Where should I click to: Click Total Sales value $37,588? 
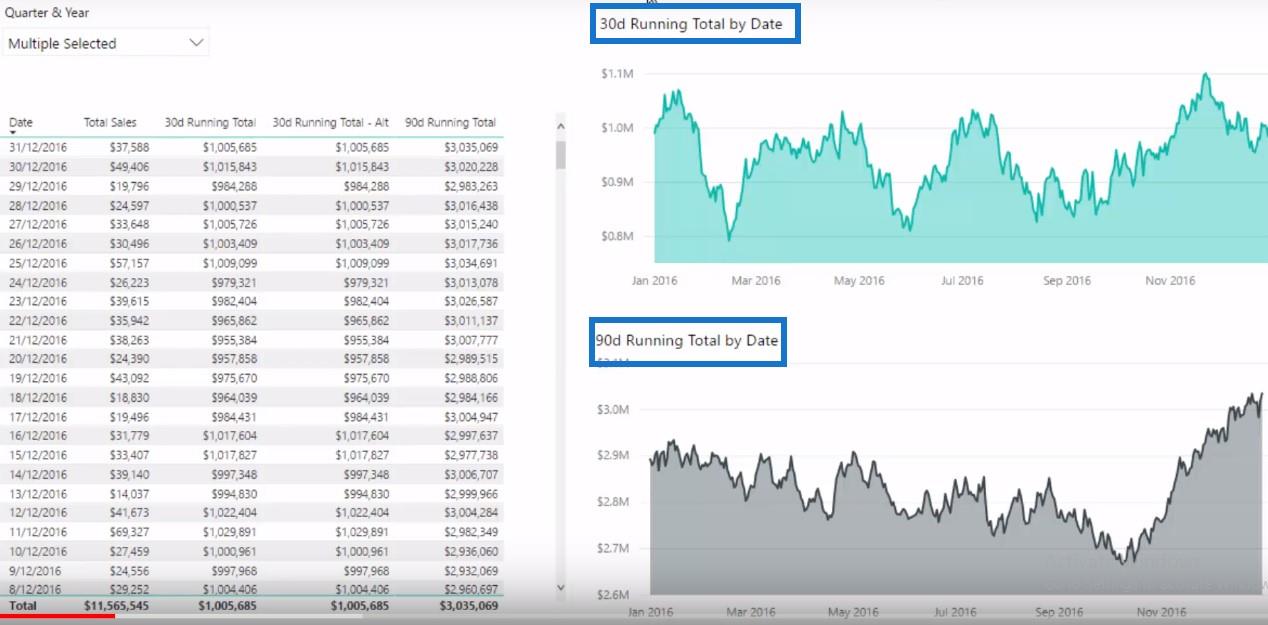click(129, 148)
